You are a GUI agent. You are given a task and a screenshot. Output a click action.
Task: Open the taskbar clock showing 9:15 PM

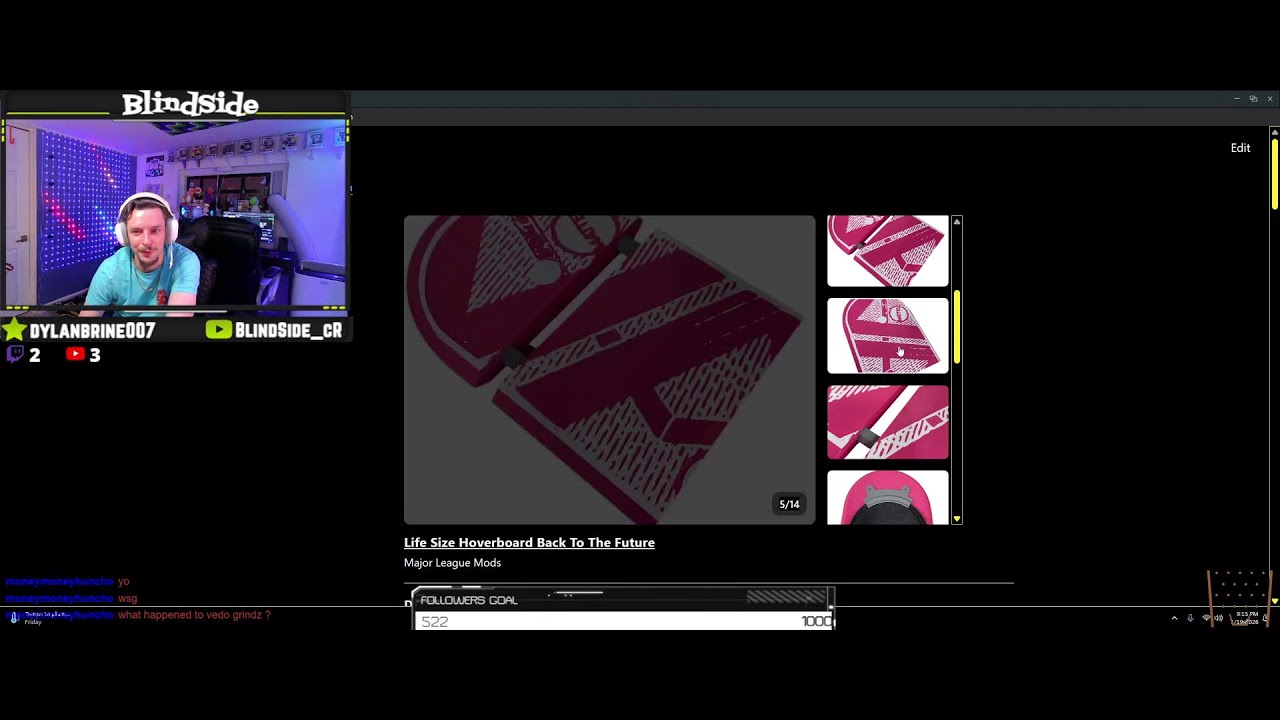tap(1247, 618)
